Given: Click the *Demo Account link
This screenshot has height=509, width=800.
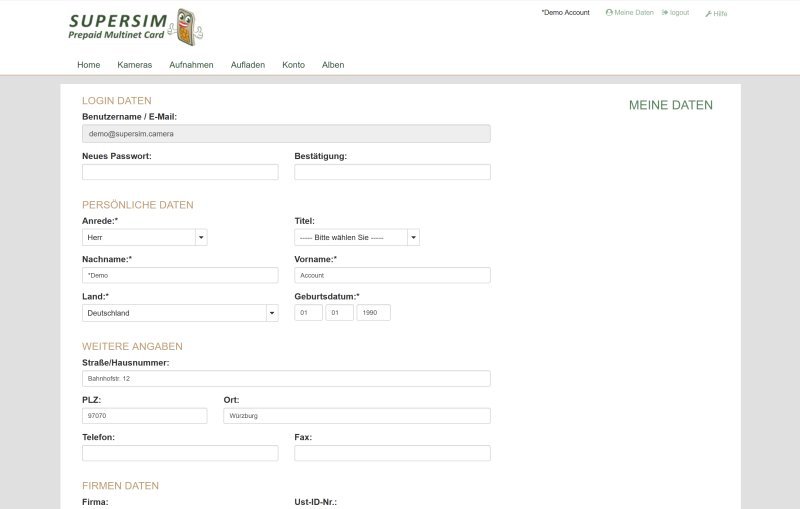Looking at the screenshot, I should (565, 13).
